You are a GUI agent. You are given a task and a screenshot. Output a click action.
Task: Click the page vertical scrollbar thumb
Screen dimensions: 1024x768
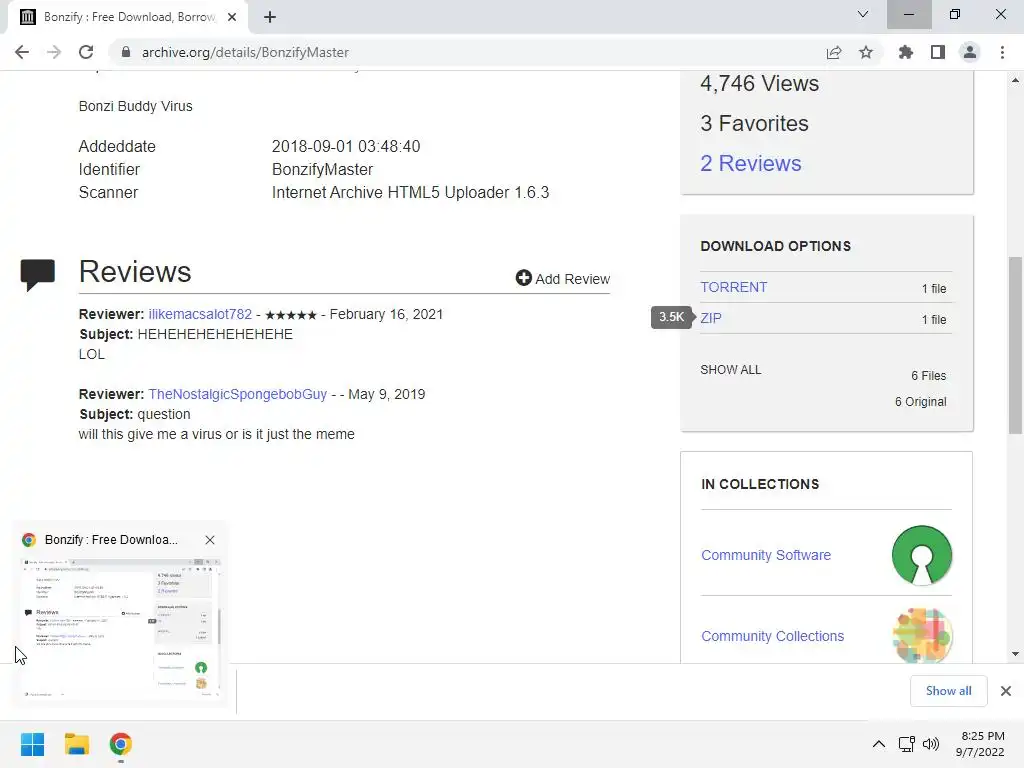[x=1015, y=345]
